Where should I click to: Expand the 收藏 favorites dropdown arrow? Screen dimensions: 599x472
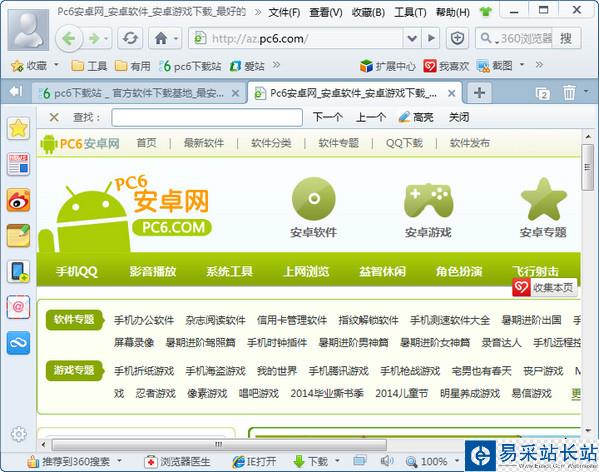(x=56, y=65)
